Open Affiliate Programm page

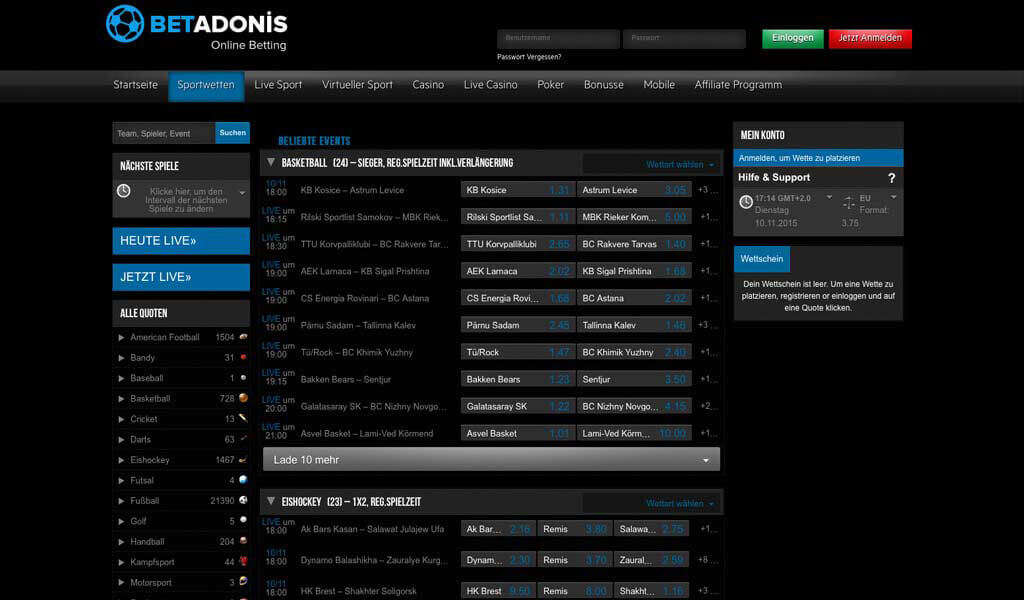coord(738,85)
